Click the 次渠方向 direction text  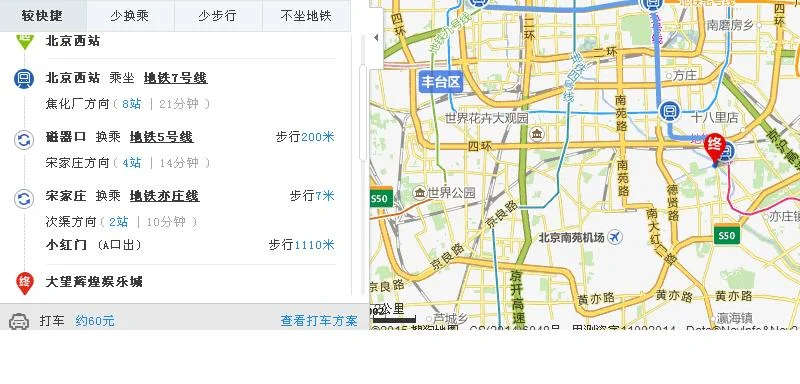coord(71,222)
